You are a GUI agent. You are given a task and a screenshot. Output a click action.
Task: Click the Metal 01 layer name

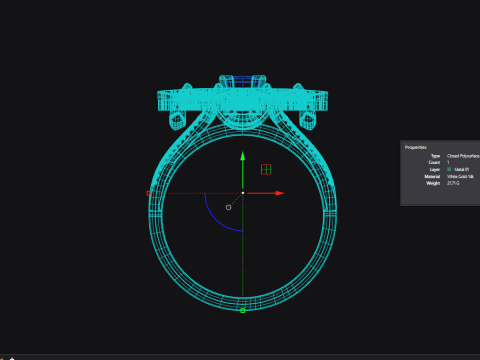tap(462, 169)
